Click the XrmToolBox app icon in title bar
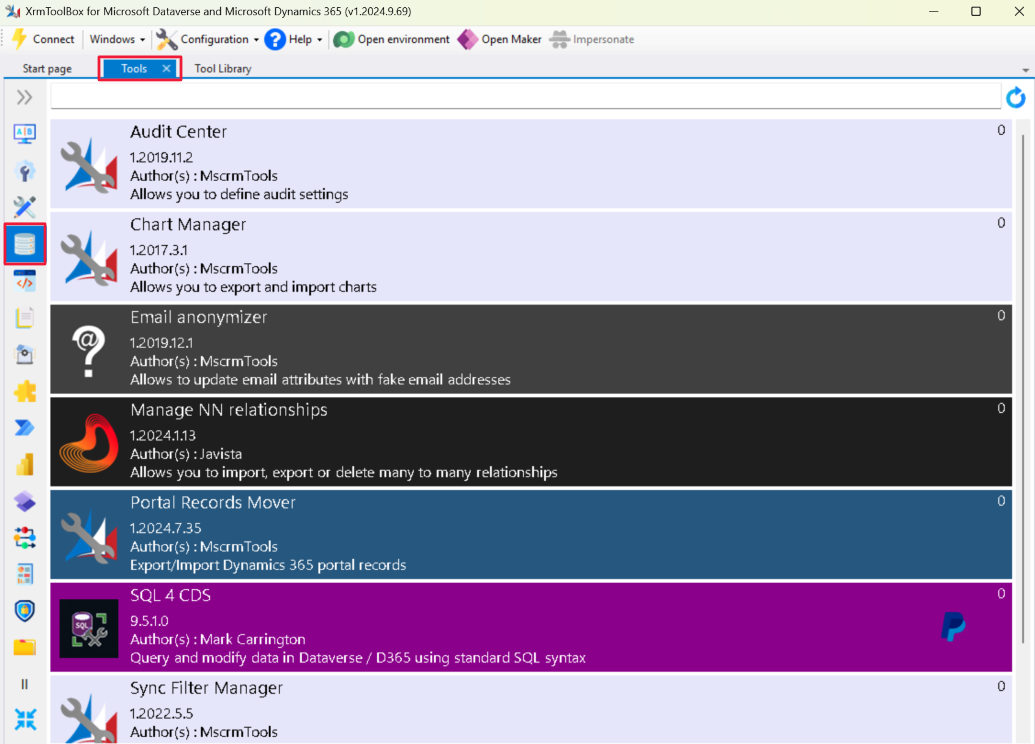 [12, 11]
